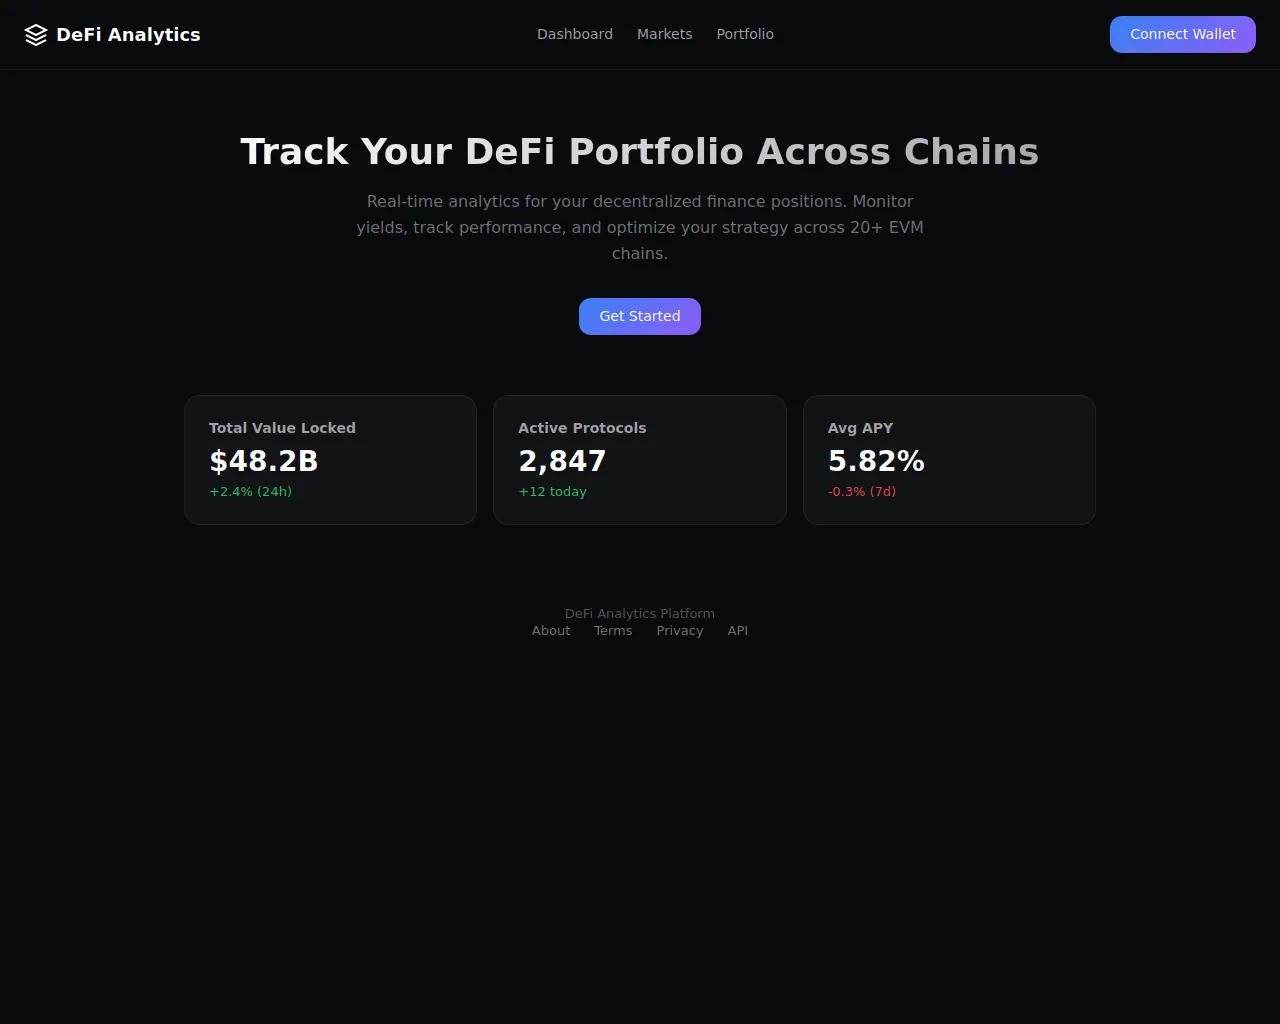
Task: Open the Markets nav item
Action: point(665,34)
